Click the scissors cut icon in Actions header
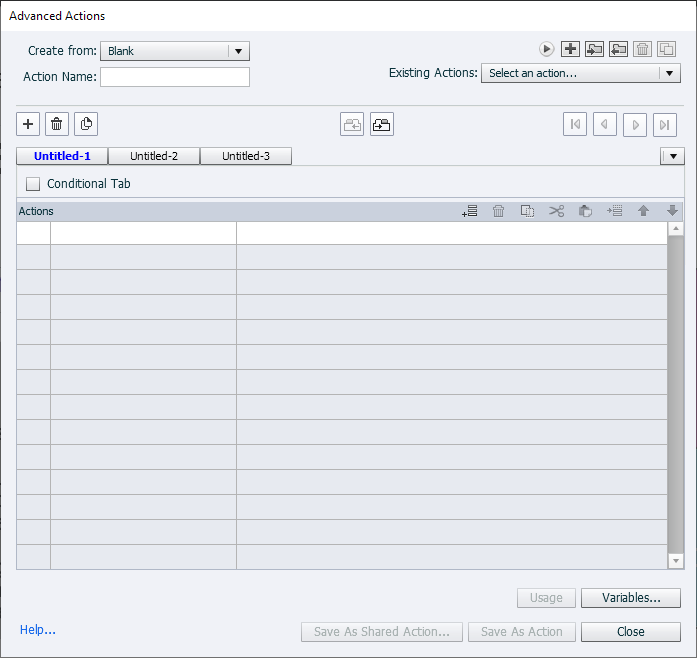Viewport: 697px width, 658px height. click(557, 211)
